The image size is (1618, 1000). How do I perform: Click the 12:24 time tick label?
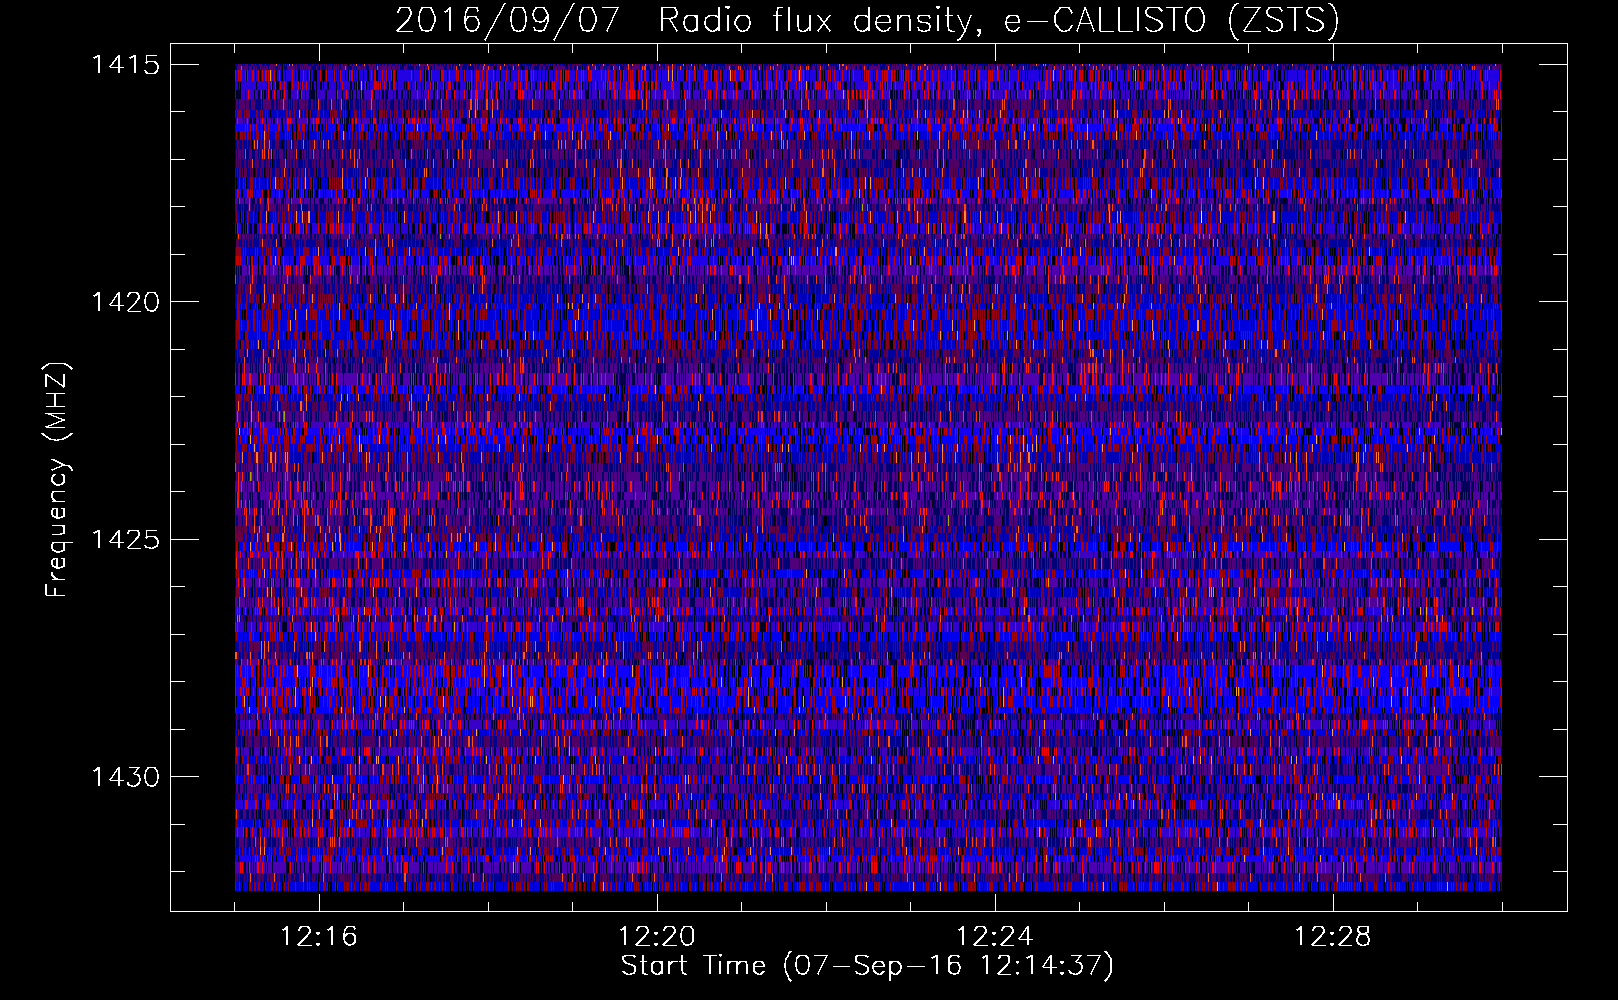click(x=995, y=937)
